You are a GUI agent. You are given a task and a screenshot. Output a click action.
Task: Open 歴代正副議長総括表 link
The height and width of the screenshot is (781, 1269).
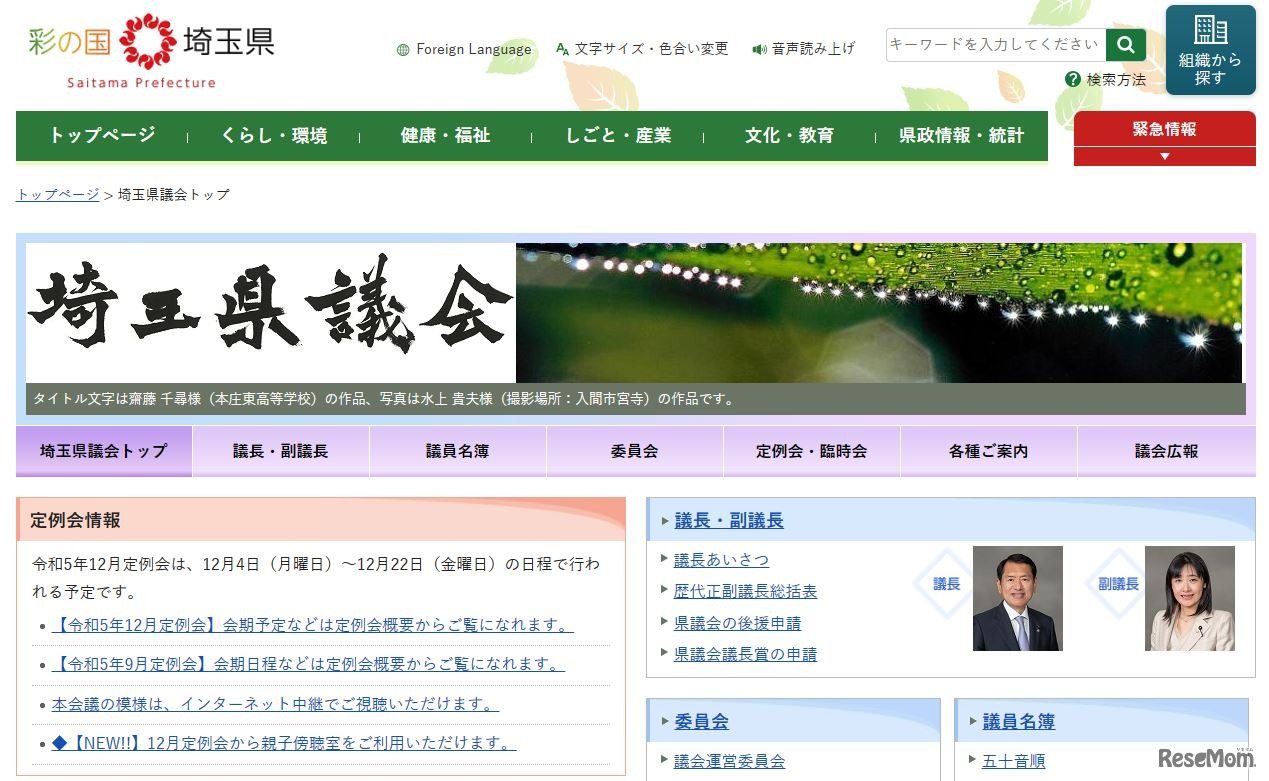(x=745, y=591)
